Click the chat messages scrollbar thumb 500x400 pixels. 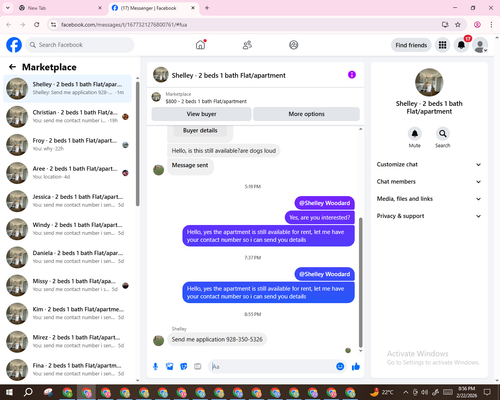(360, 282)
